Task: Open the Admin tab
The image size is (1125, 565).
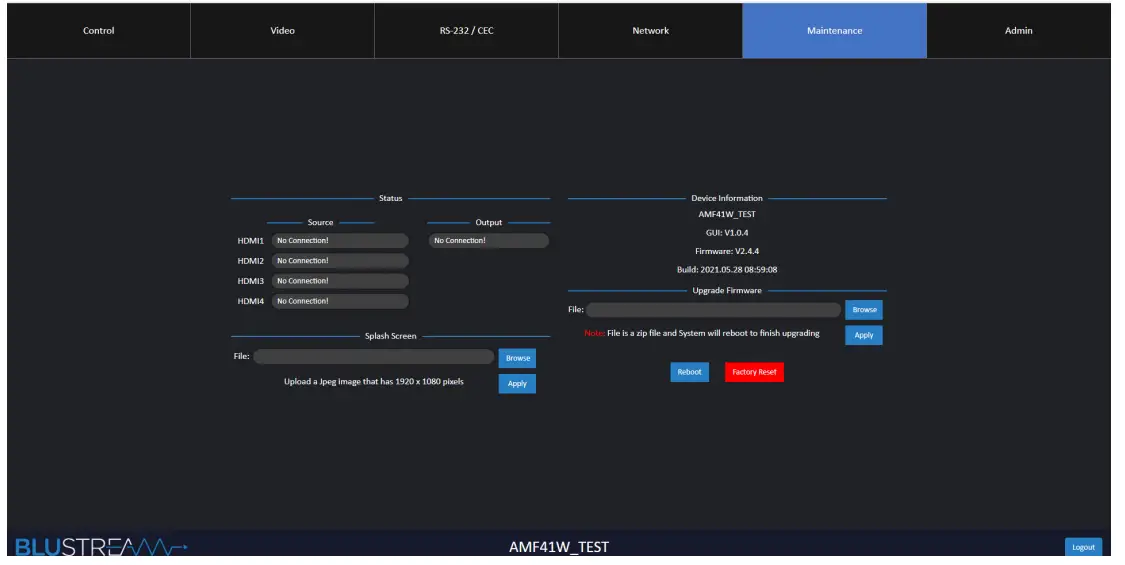Action: [x=1018, y=31]
